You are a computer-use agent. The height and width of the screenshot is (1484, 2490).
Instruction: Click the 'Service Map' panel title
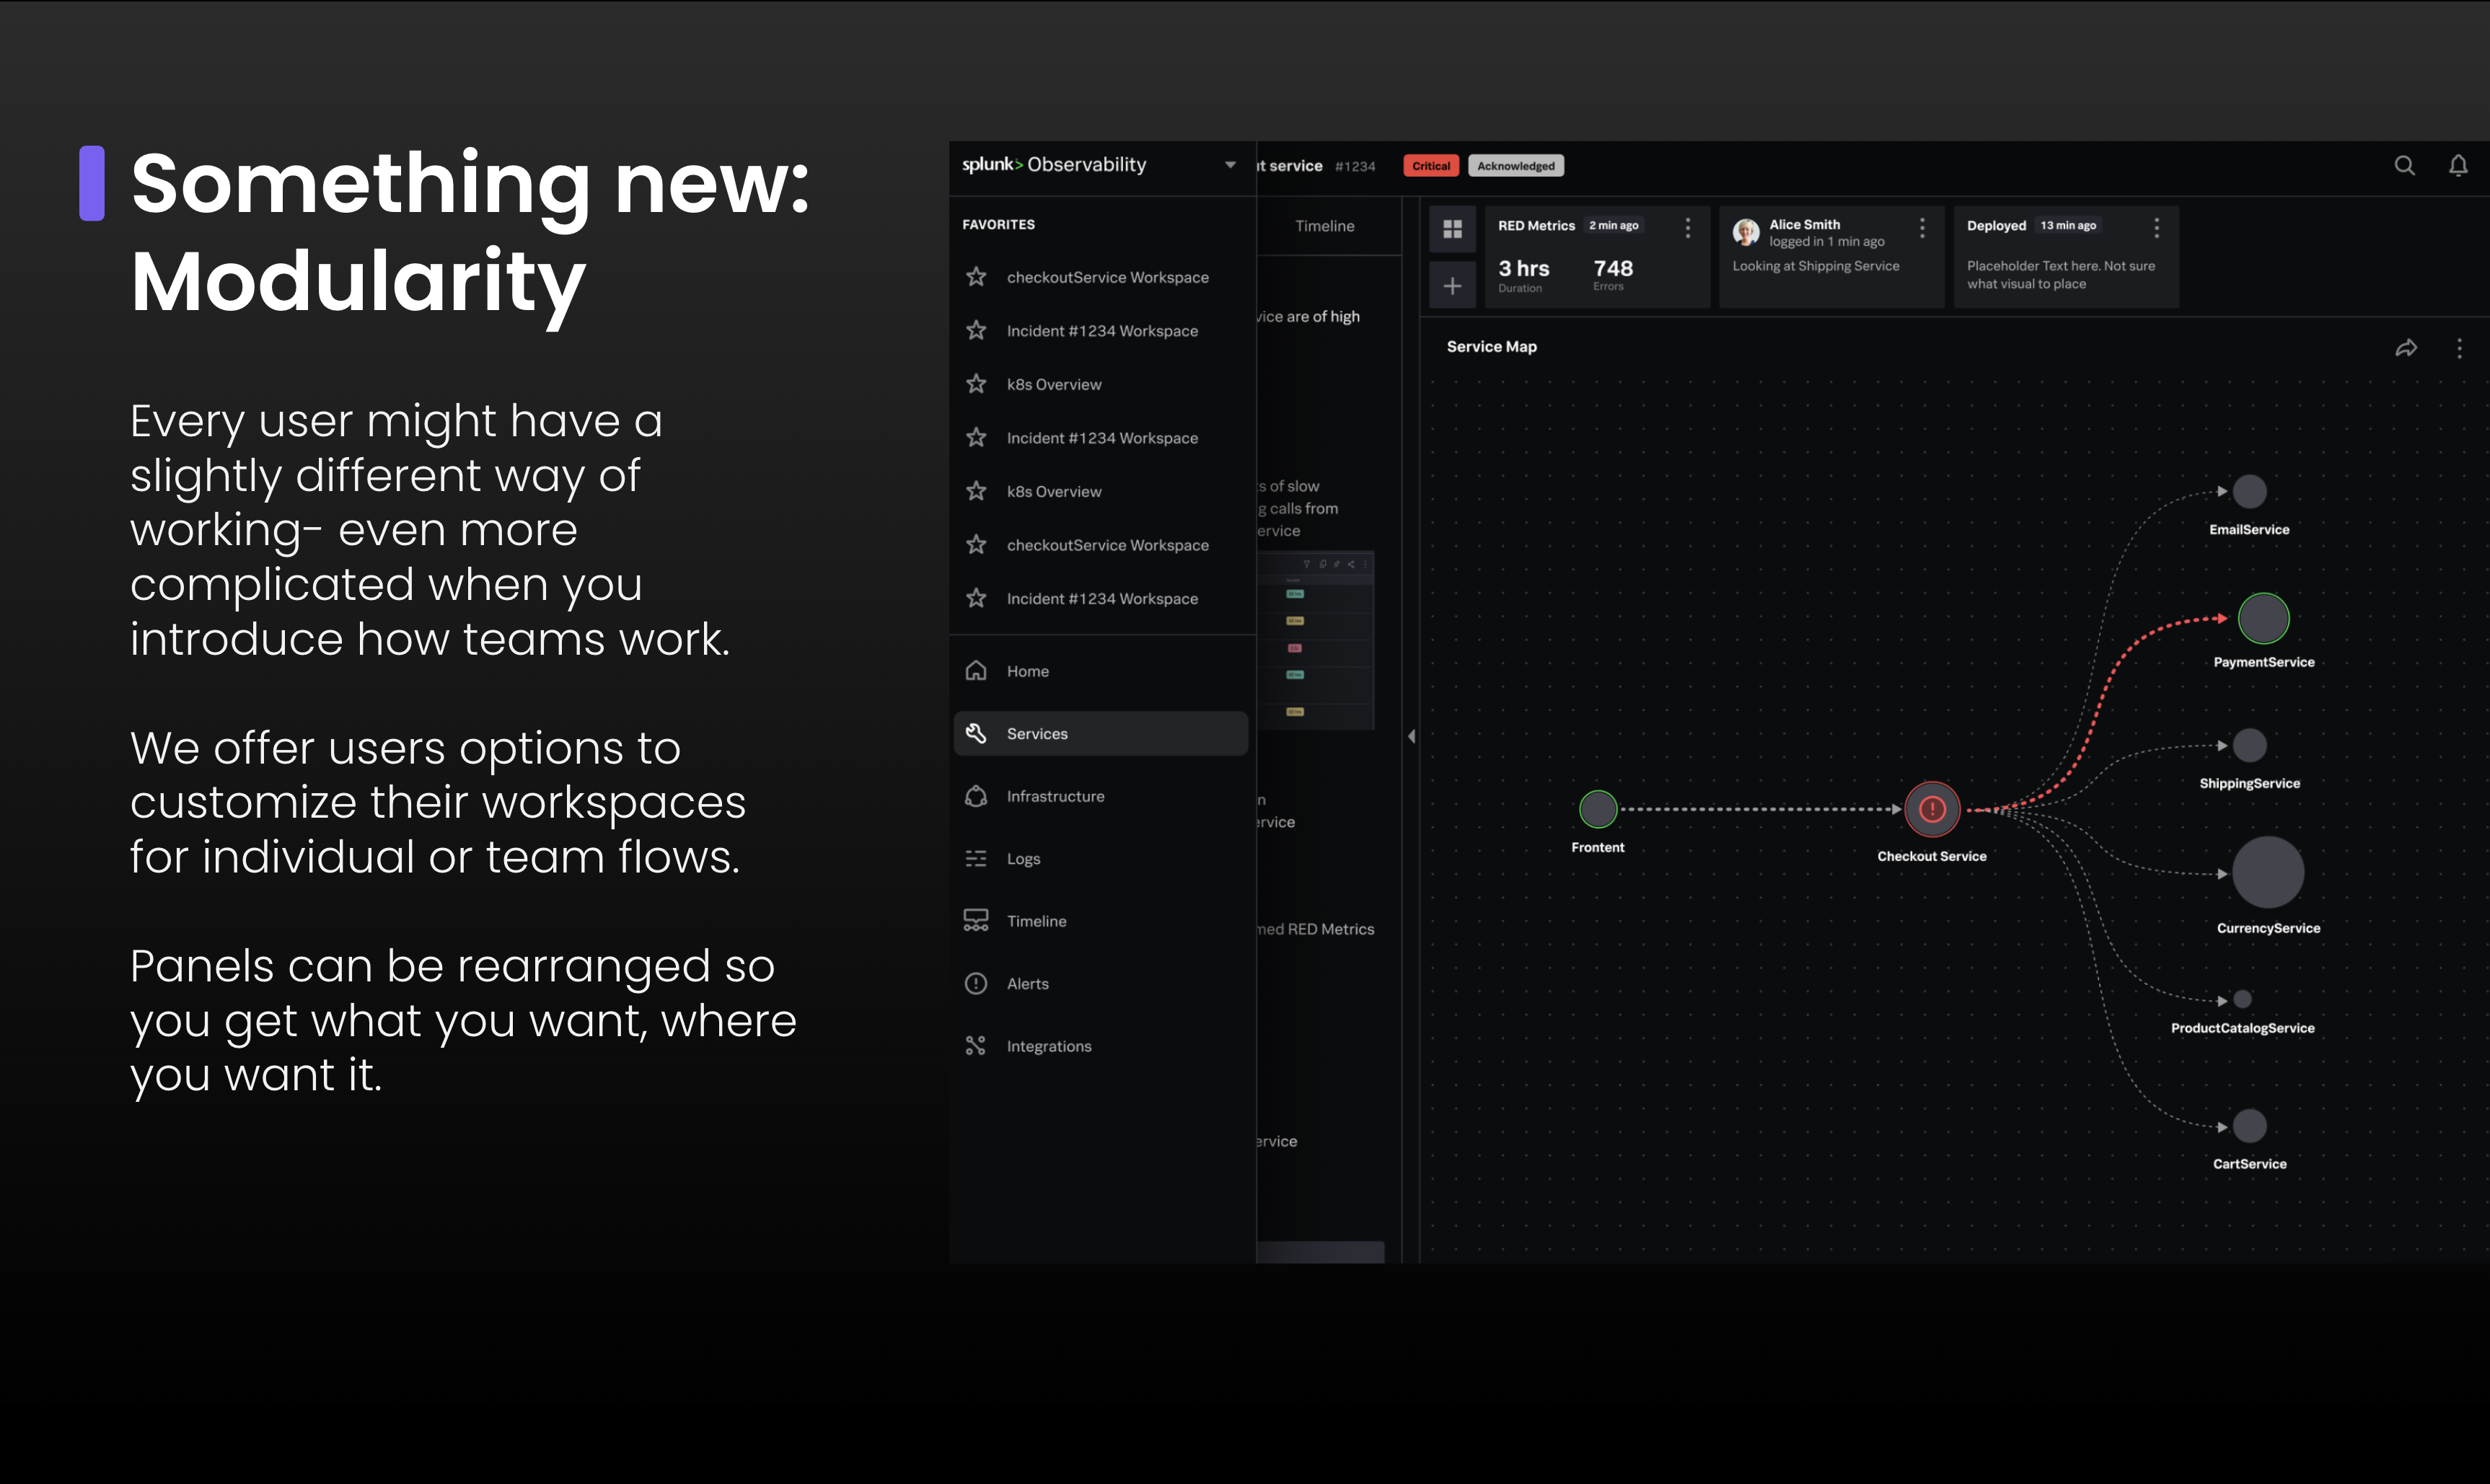1491,347
